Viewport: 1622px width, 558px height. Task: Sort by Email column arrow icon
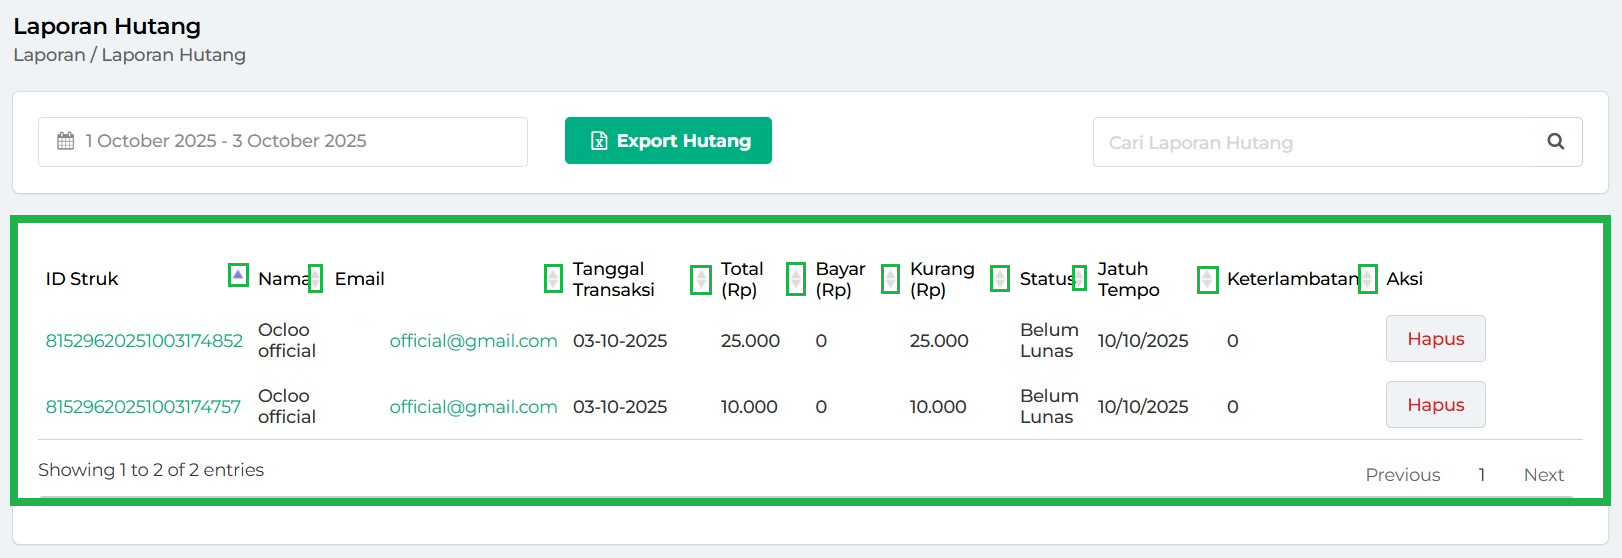tap(553, 279)
